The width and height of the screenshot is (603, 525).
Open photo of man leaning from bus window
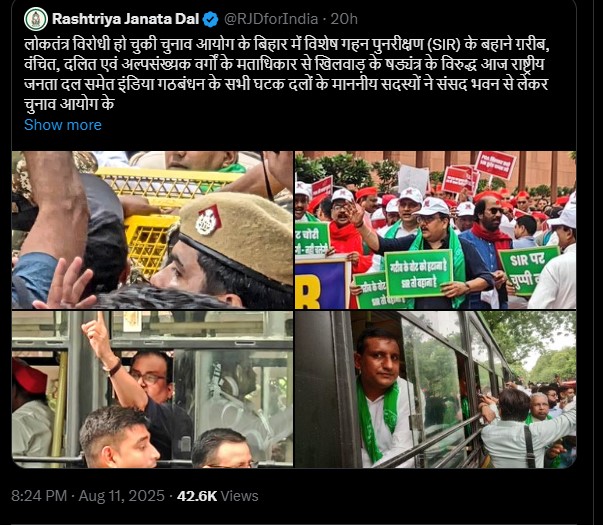coord(435,389)
